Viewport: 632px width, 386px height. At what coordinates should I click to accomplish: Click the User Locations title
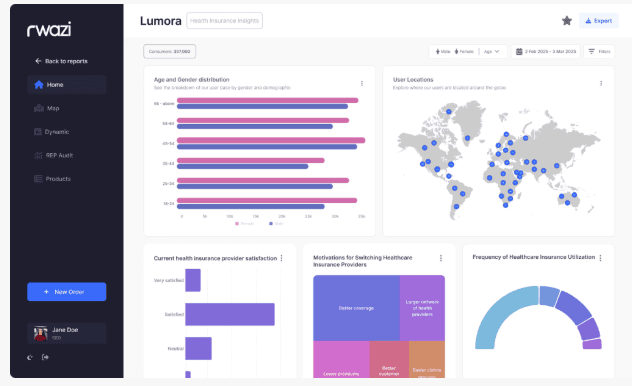413,80
